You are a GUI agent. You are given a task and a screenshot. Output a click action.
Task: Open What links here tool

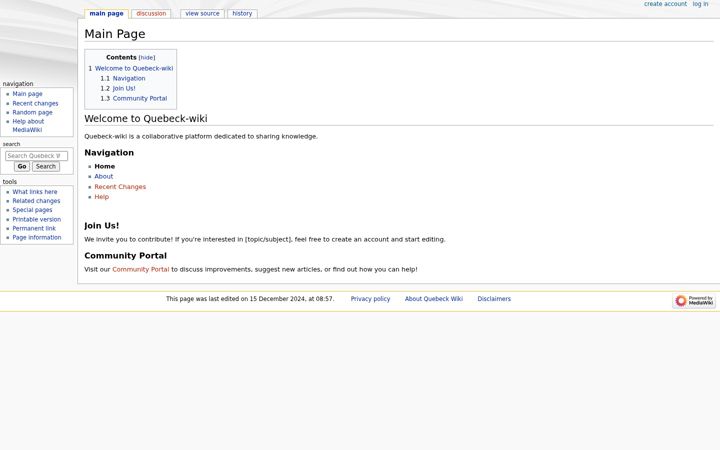[35, 192]
